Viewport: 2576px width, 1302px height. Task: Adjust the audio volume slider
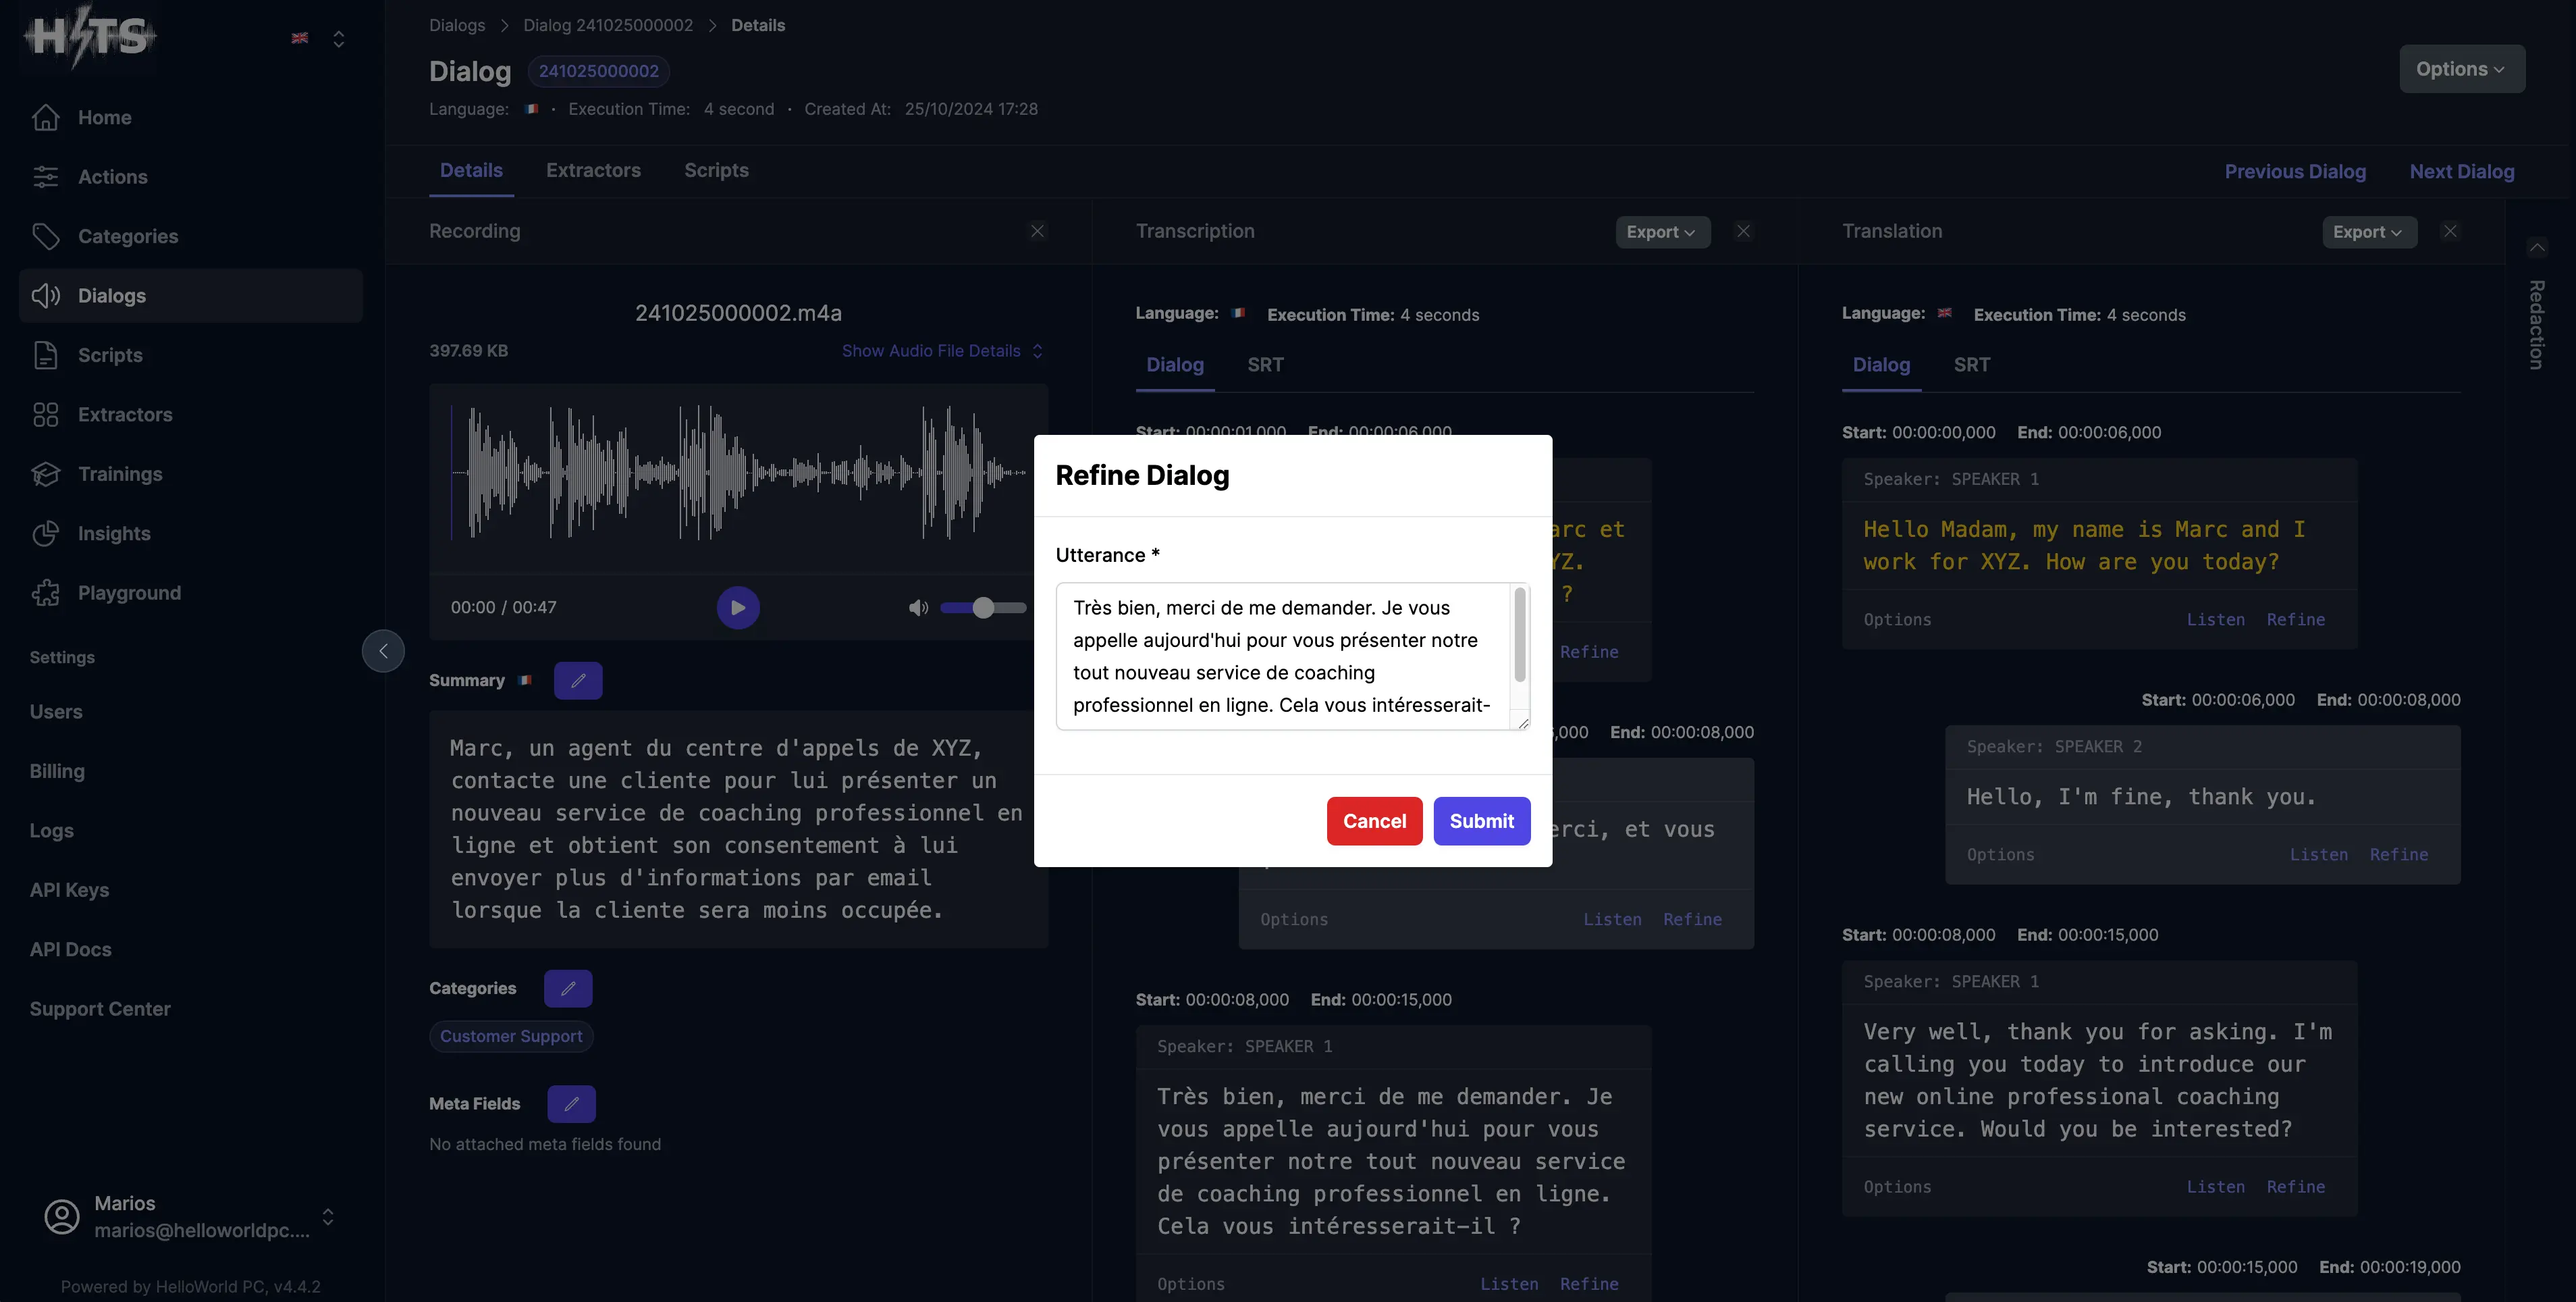coord(984,608)
